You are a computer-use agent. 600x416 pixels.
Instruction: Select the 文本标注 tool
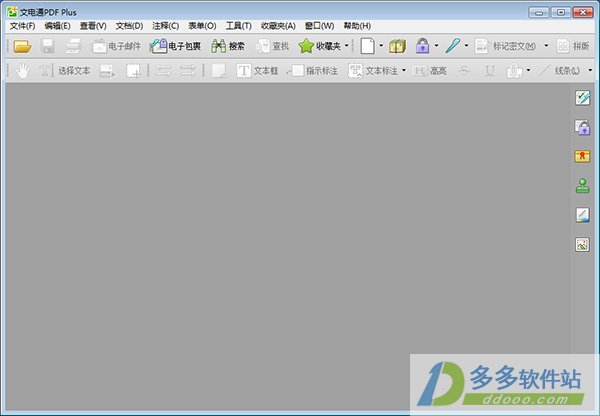373,71
